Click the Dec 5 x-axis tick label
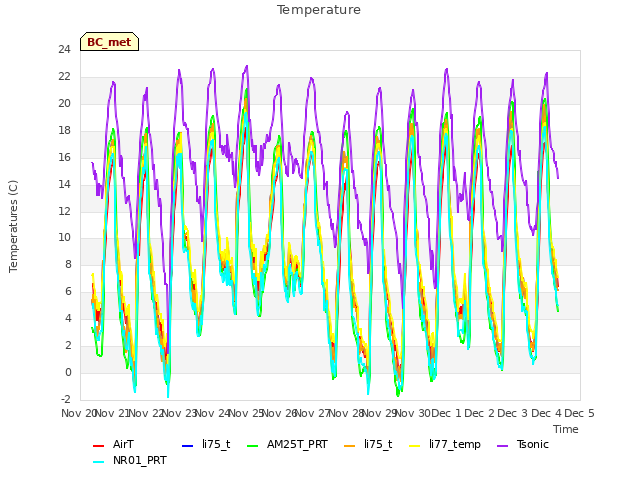640x480 pixels. (x=579, y=413)
